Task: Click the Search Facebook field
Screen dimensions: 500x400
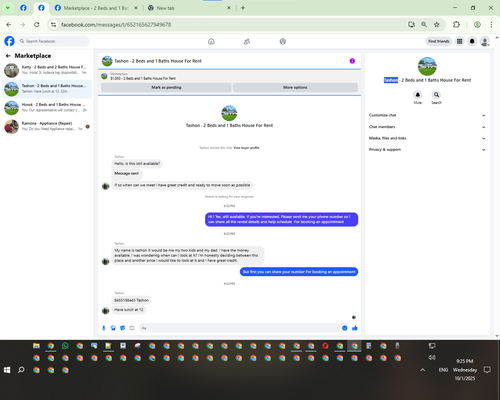Action: (x=53, y=41)
